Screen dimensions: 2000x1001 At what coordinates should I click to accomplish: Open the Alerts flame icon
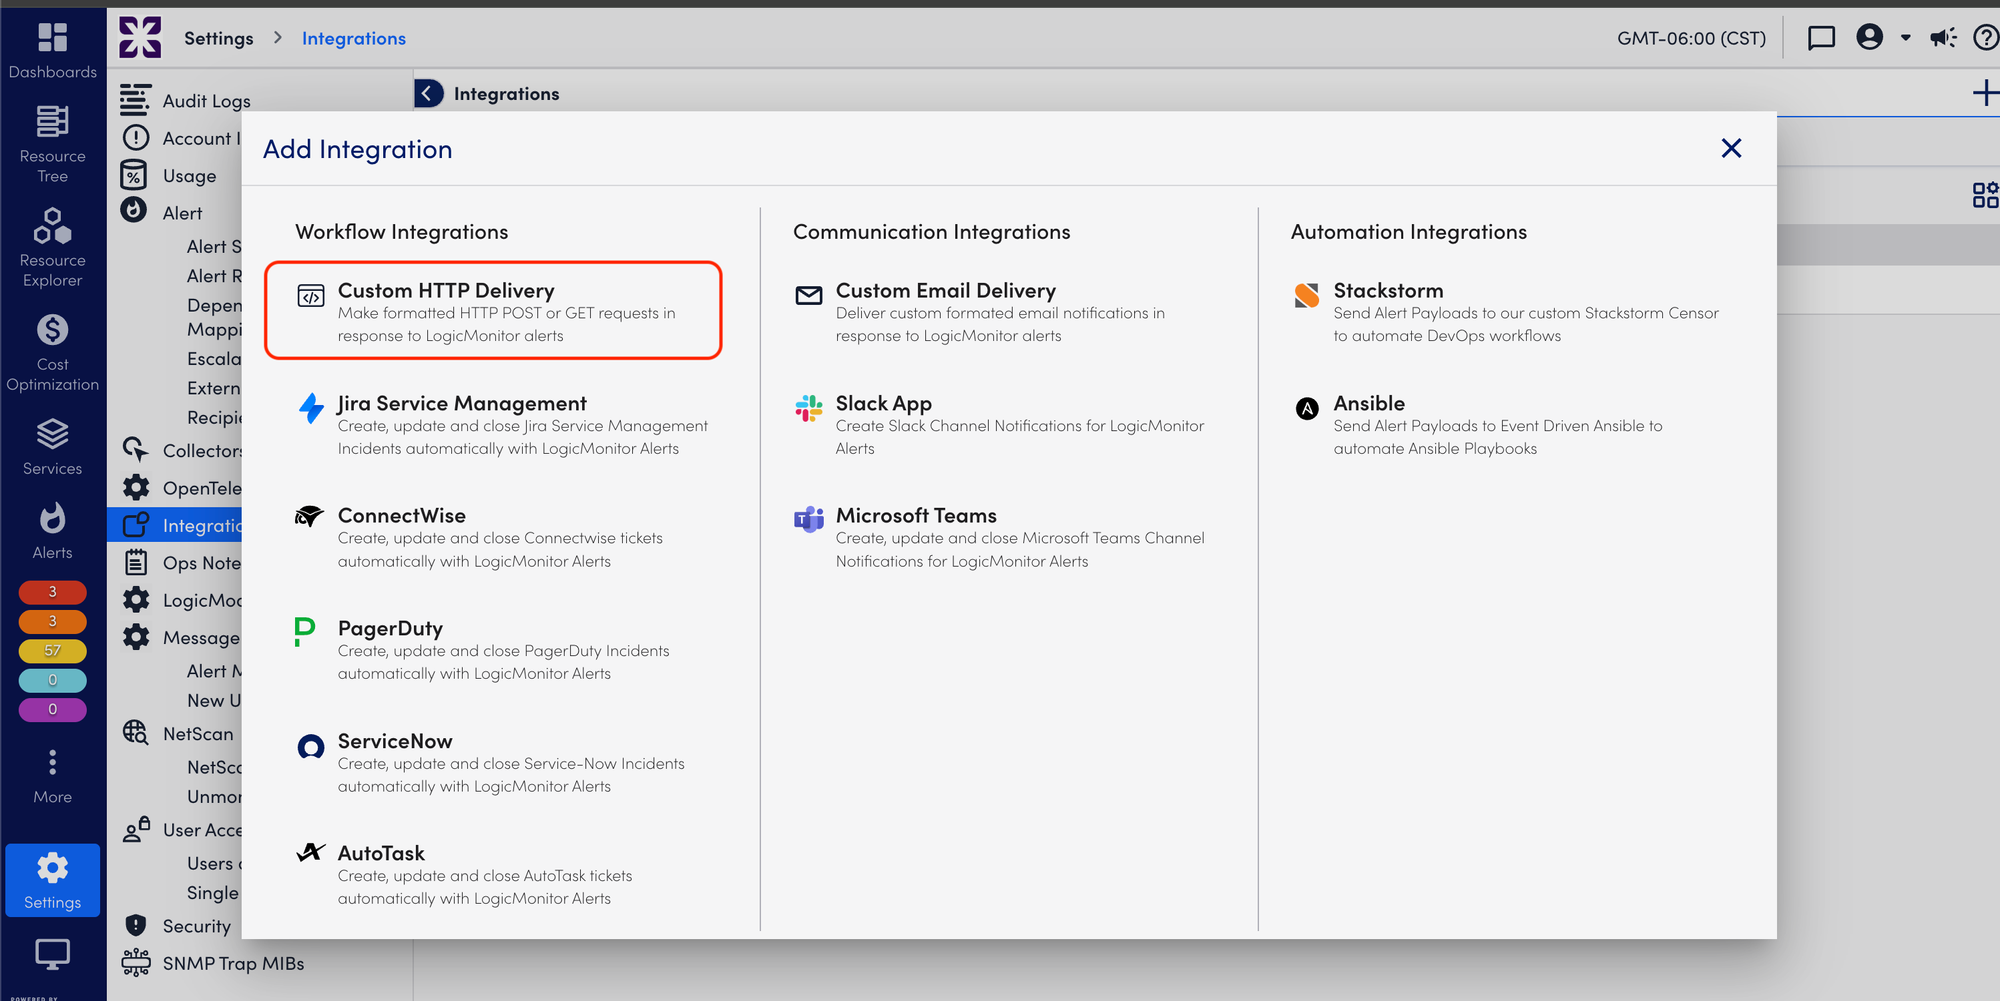point(52,530)
